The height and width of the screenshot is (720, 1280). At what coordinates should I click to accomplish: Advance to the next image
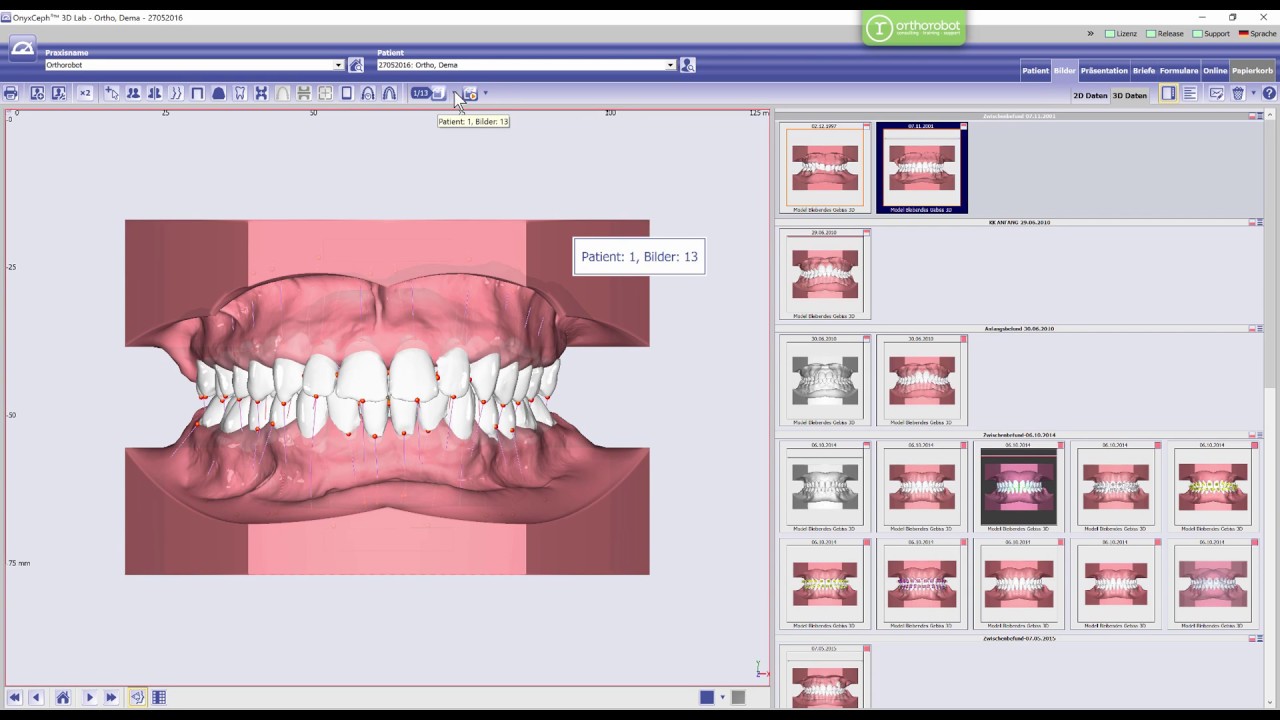tap(89, 697)
